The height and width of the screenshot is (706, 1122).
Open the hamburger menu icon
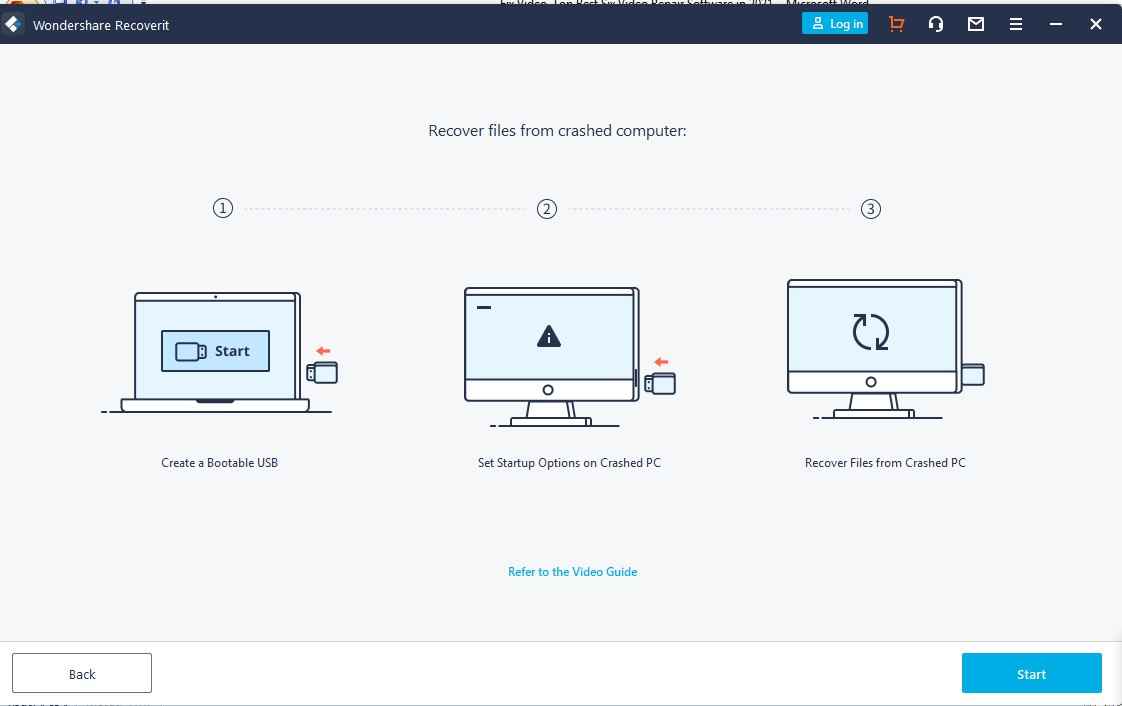point(1015,24)
